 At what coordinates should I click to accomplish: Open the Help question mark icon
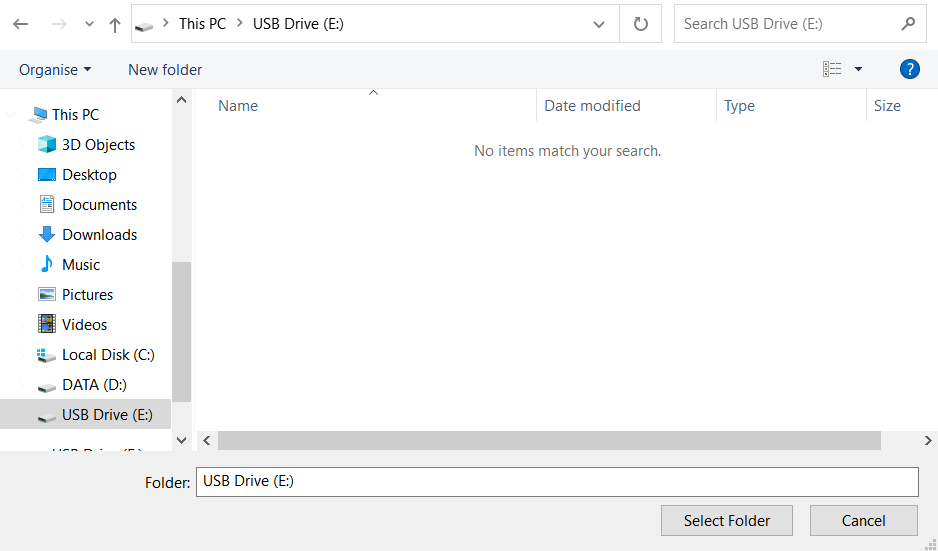[x=909, y=69]
